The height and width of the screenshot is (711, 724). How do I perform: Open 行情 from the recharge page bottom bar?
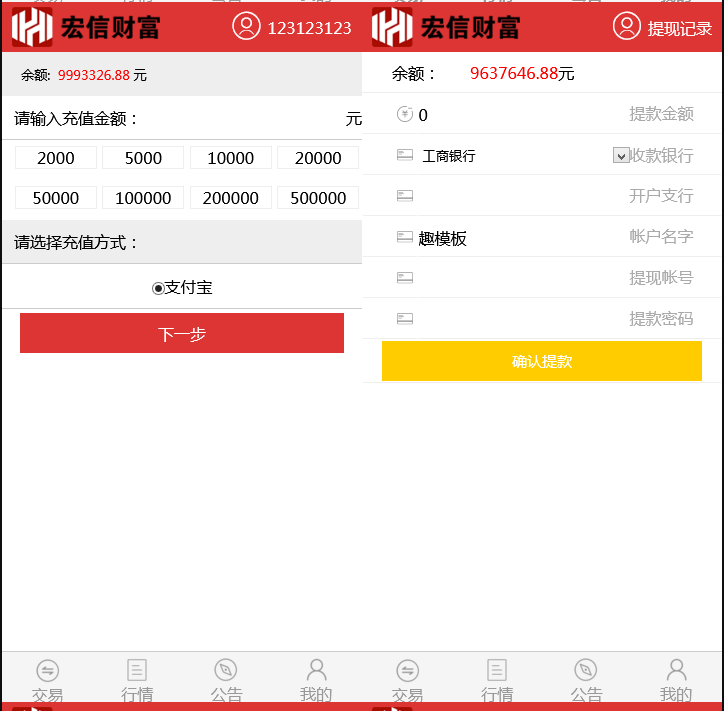click(x=137, y=671)
